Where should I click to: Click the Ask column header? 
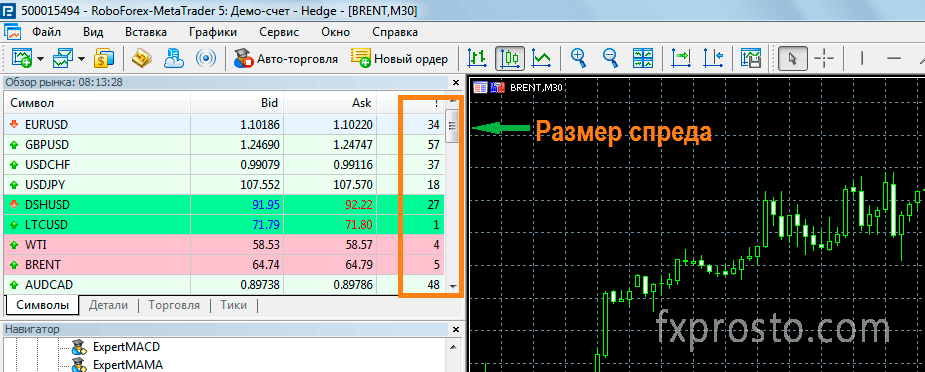tap(329, 103)
